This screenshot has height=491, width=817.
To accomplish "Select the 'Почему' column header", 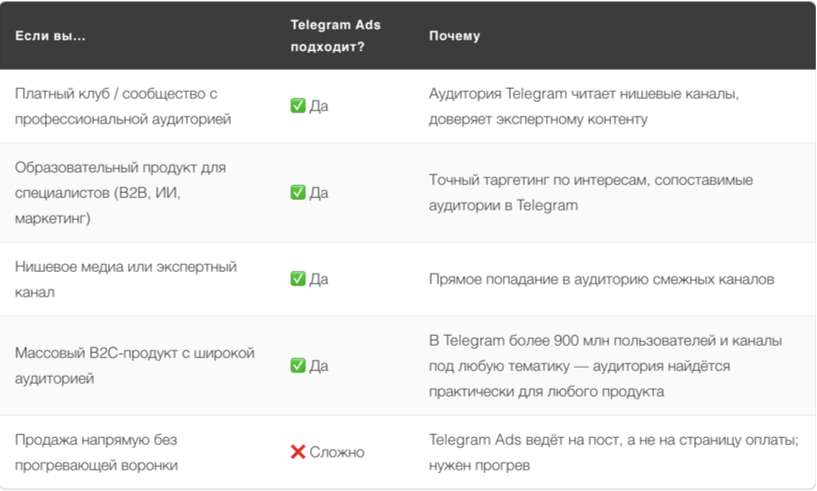I will pos(454,36).
